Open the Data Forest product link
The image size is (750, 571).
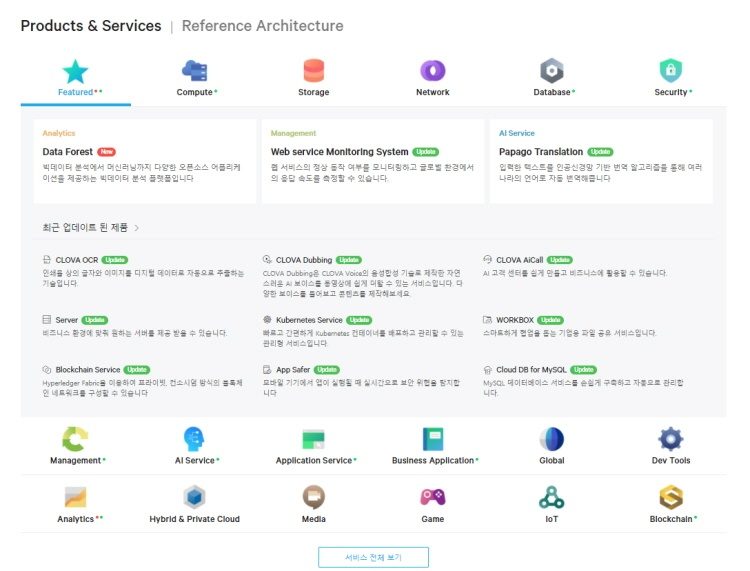(x=67, y=152)
